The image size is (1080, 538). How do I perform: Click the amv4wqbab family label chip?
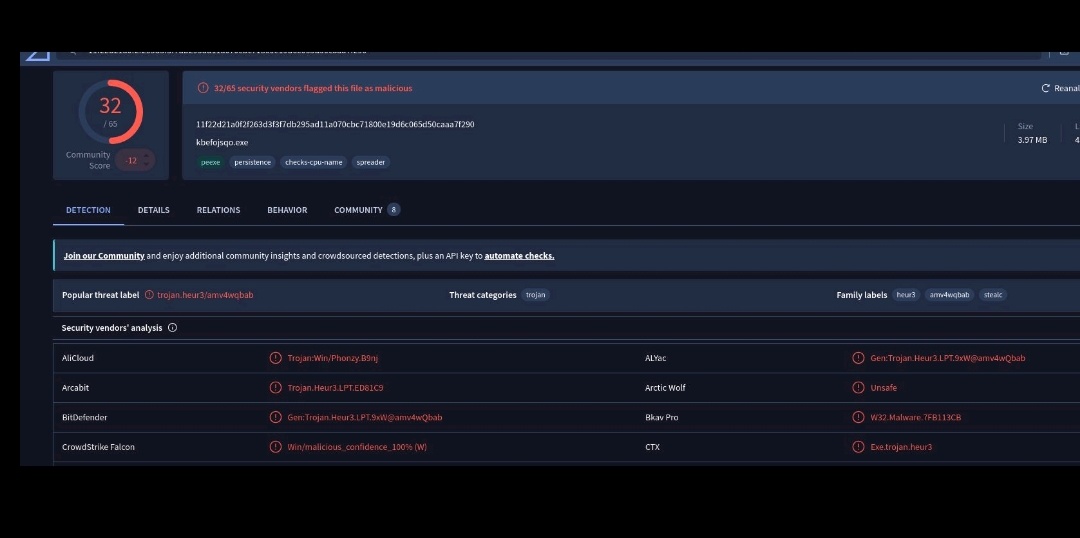(949, 295)
